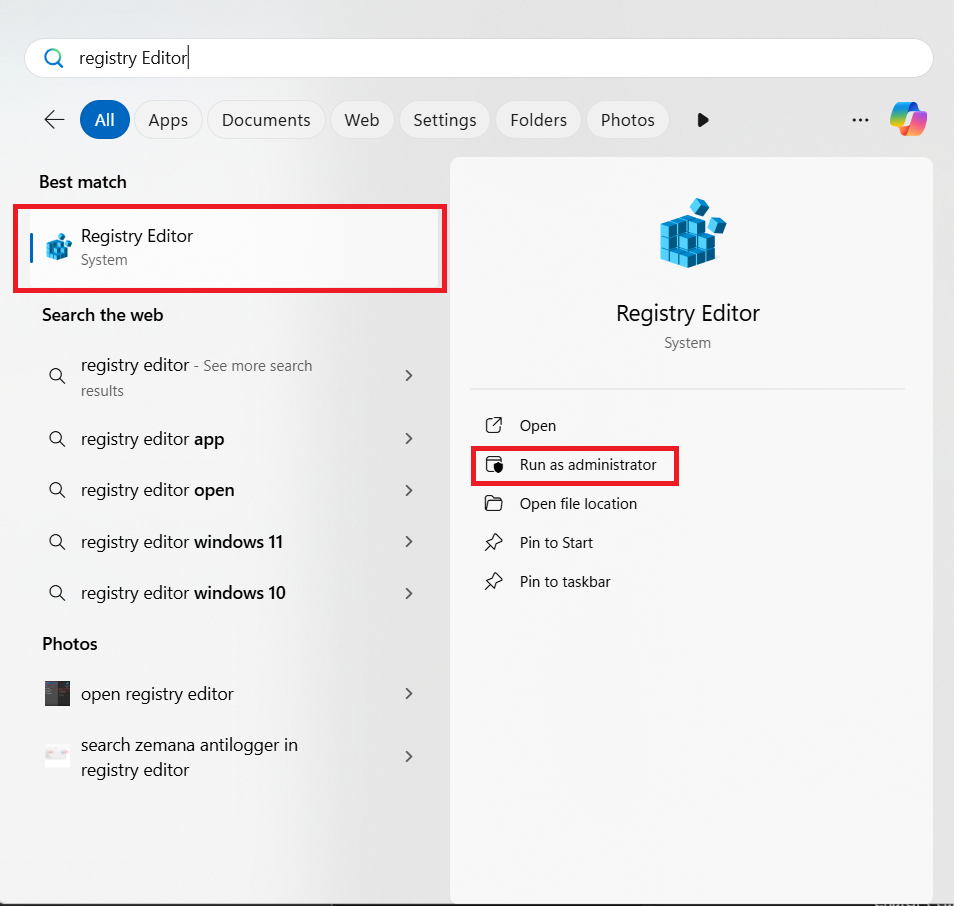Click search icon beside 'registry editor app'
The image size is (954, 906).
[57, 439]
